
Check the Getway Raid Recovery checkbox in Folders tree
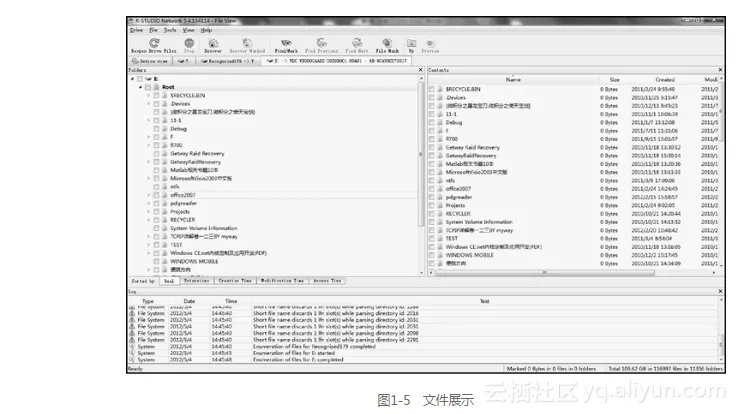[x=156, y=154]
